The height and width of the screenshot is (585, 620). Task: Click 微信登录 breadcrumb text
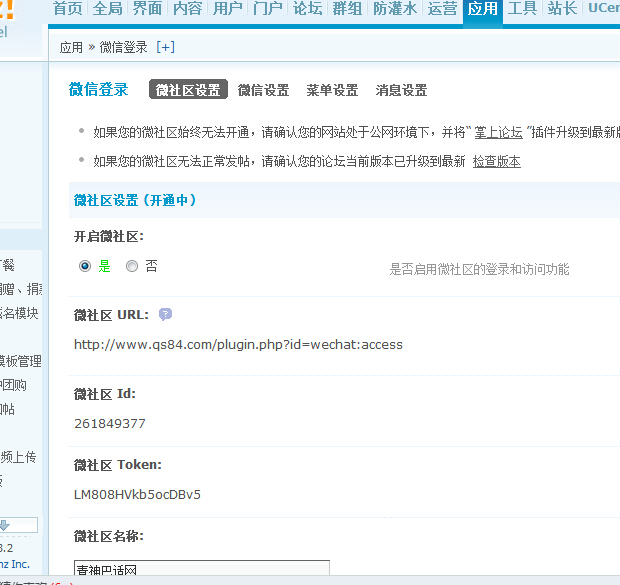pyautogui.click(x=123, y=47)
